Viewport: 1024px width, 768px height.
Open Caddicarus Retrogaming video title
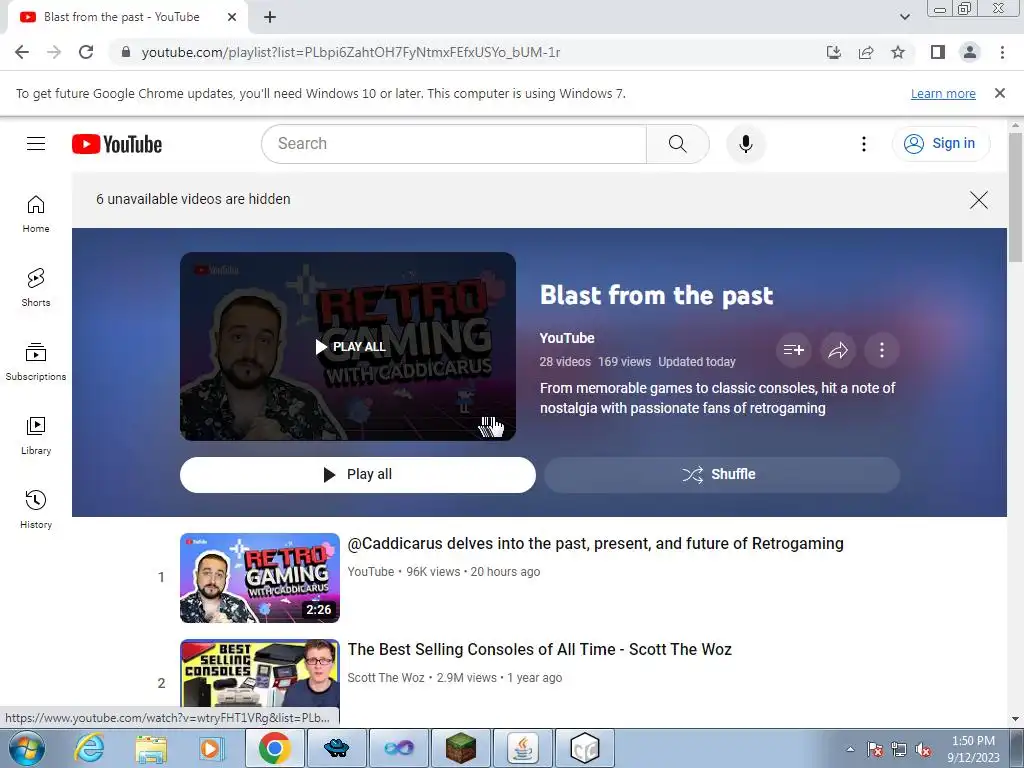596,544
